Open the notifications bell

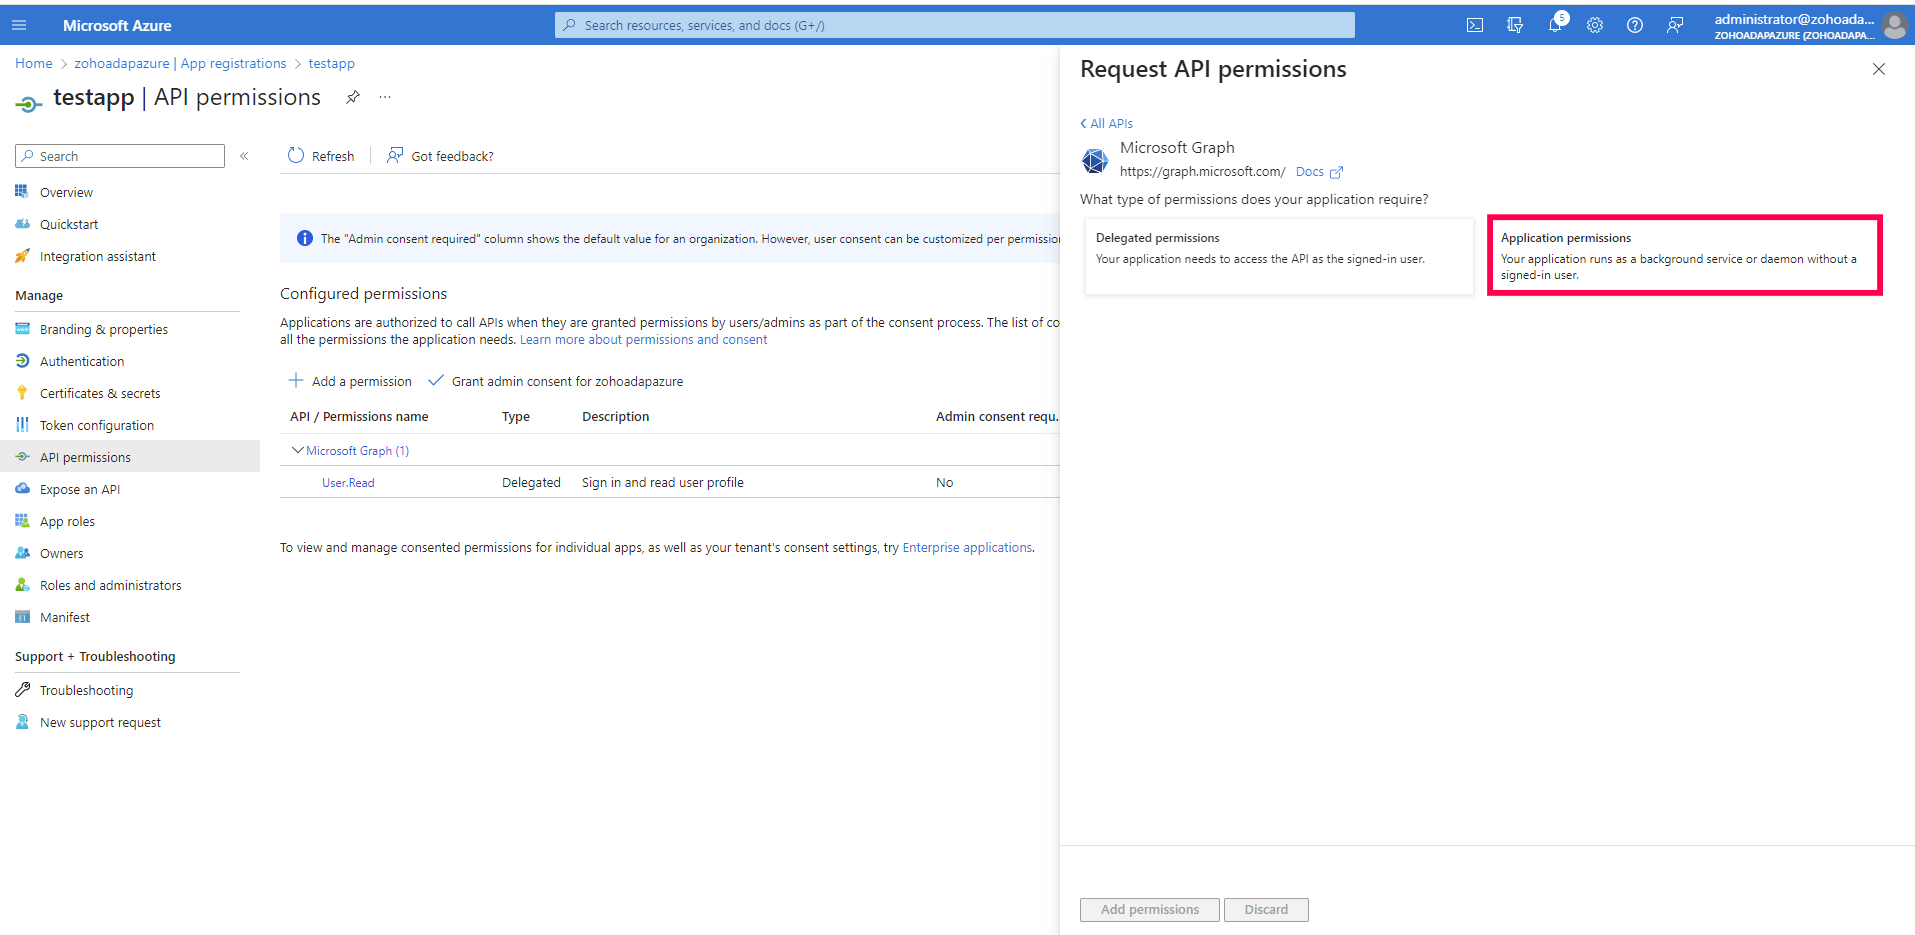(1554, 25)
